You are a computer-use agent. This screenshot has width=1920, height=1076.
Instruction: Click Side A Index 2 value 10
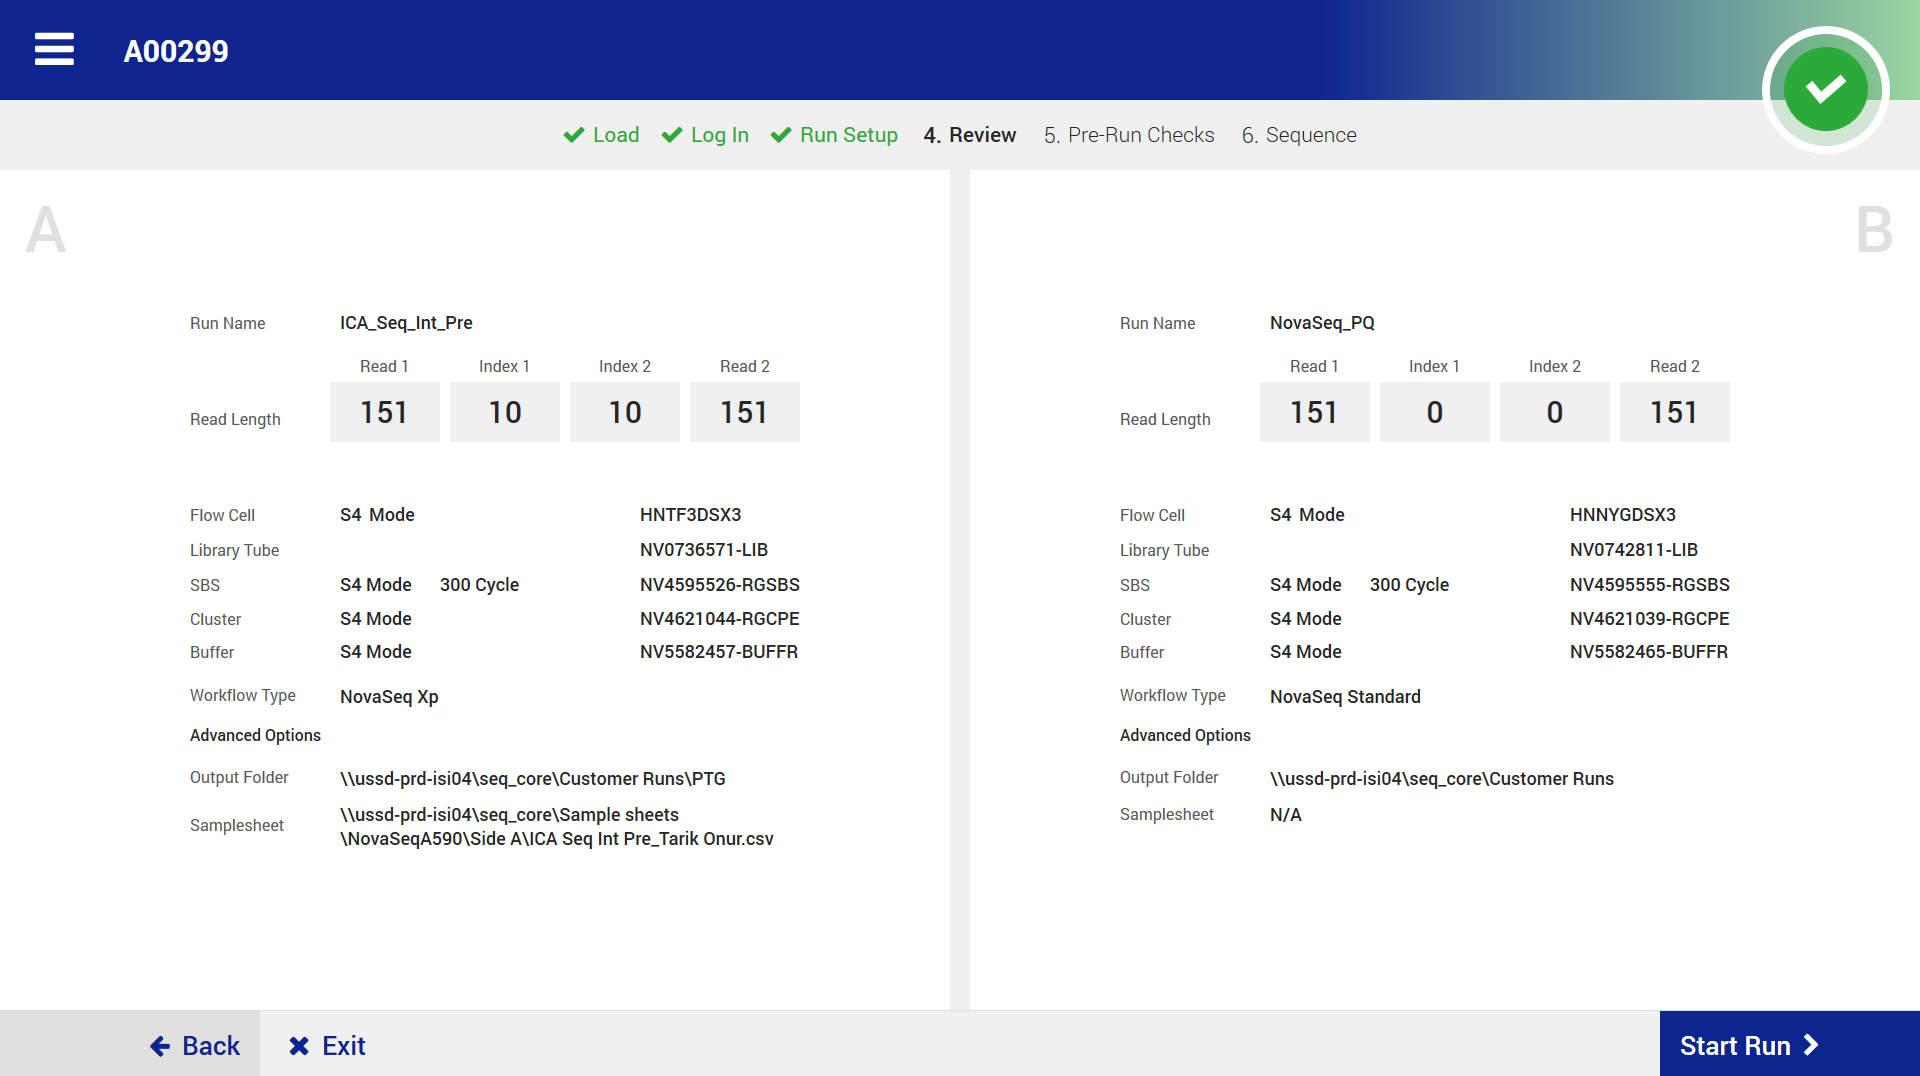[625, 412]
